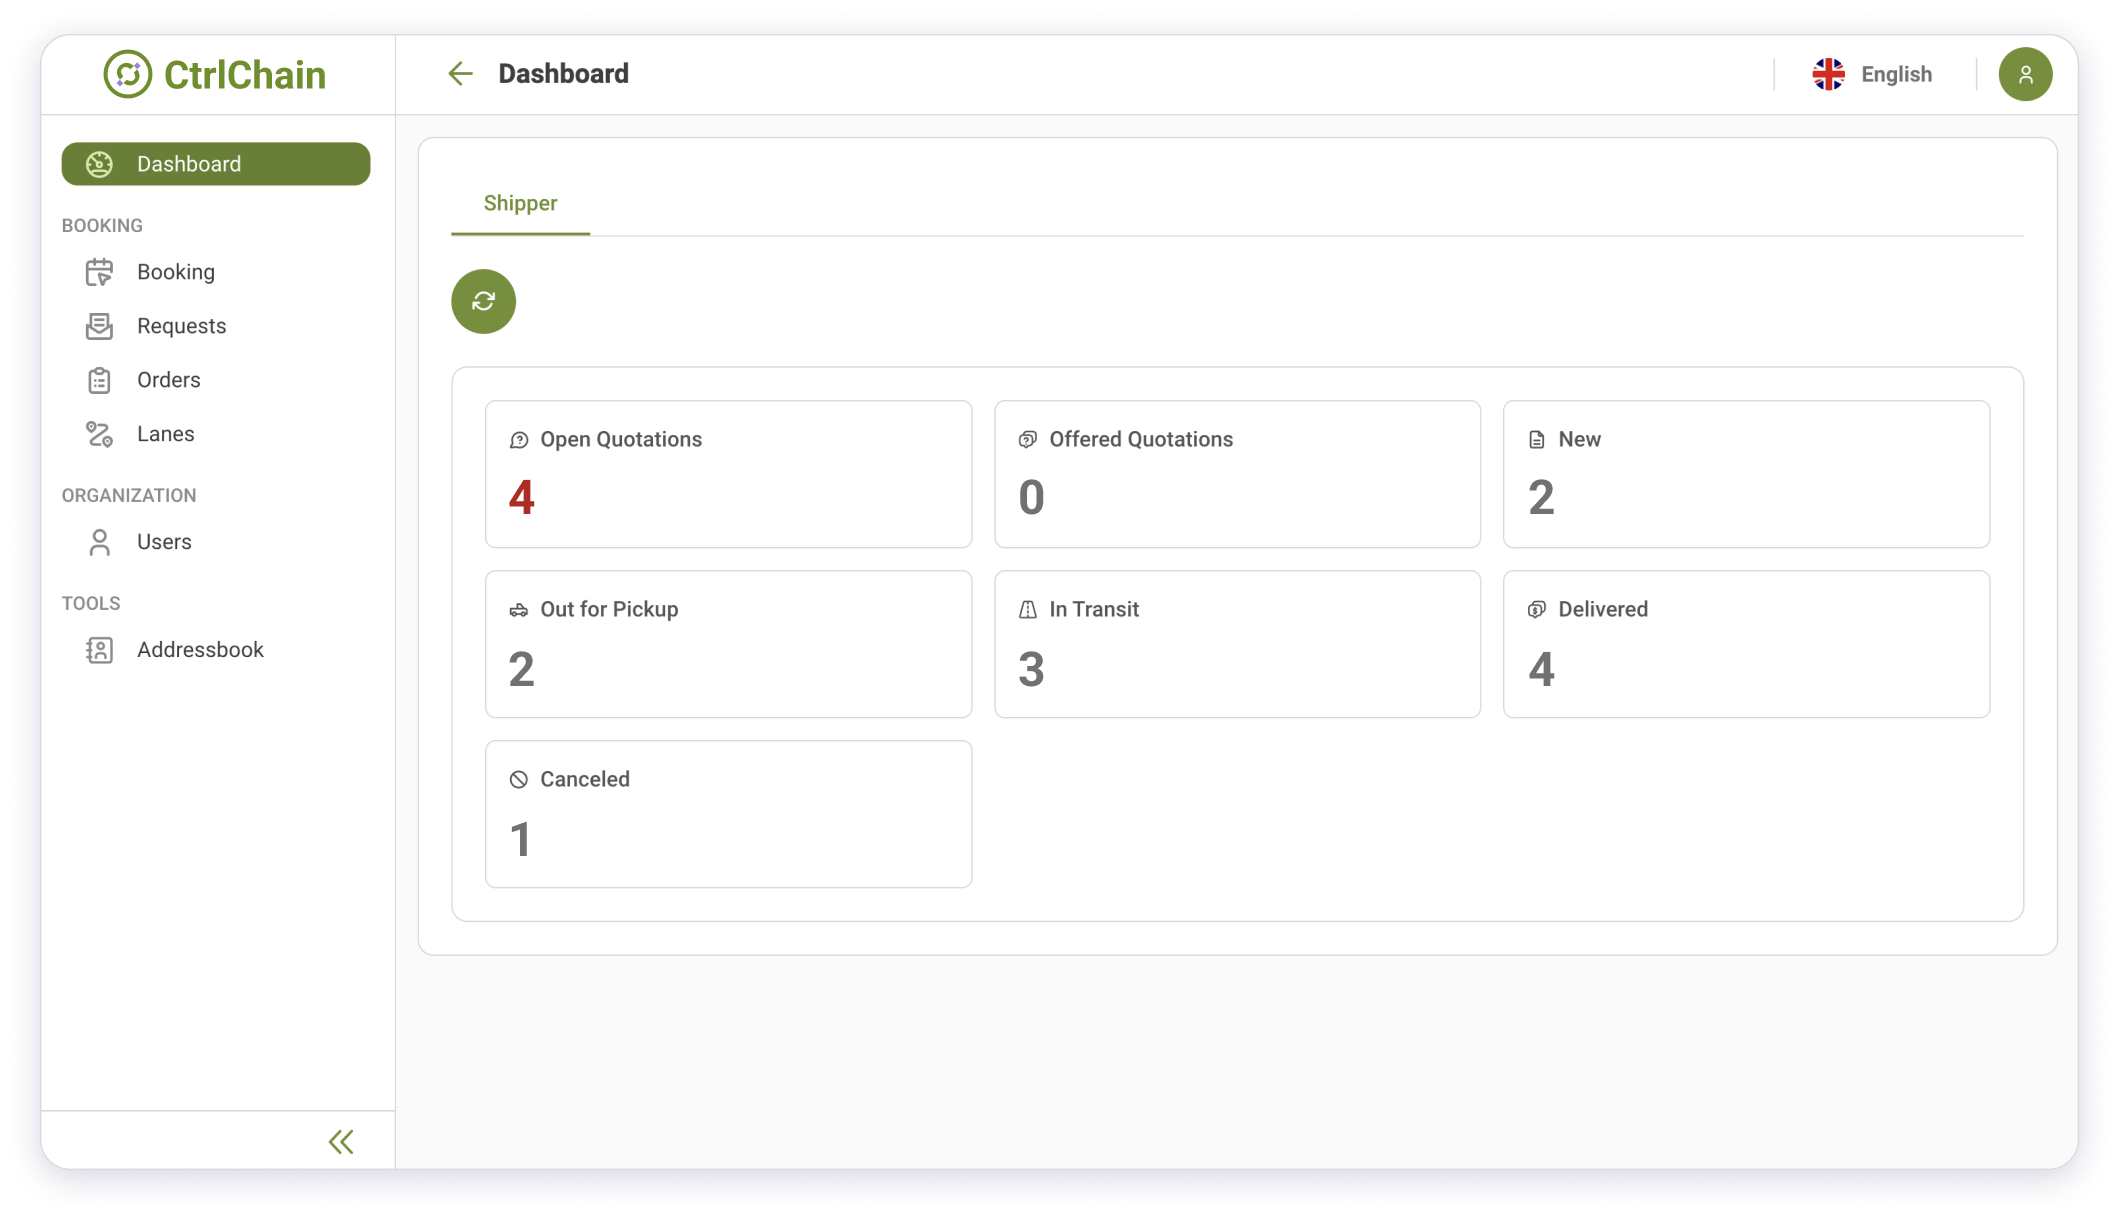The width and height of the screenshot is (2119, 1217).
Task: Click the 3 In Transit count
Action: [x=1031, y=669]
